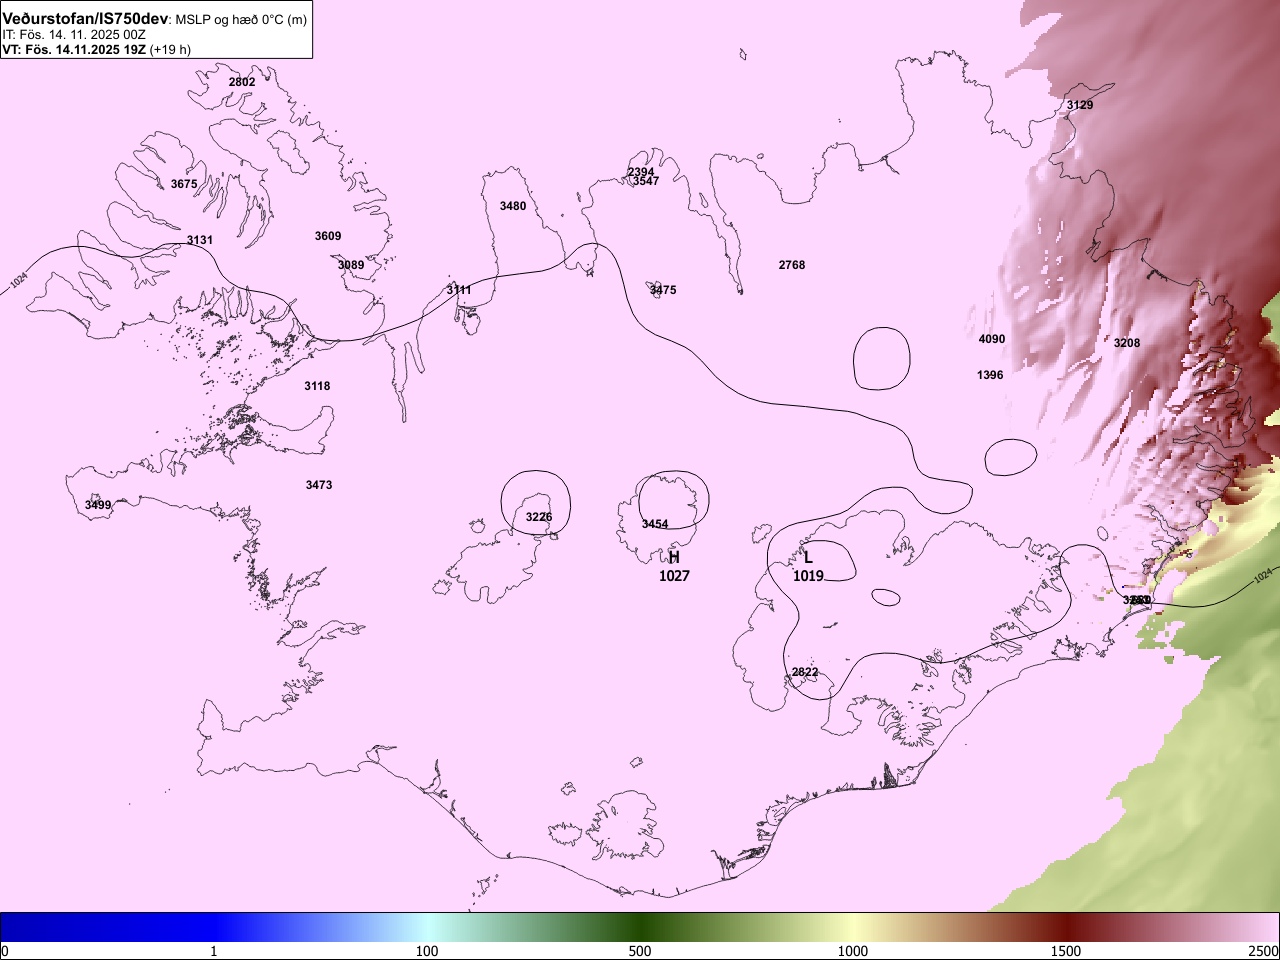Click the 4090 height value
The image size is (1280, 960).
click(x=992, y=339)
